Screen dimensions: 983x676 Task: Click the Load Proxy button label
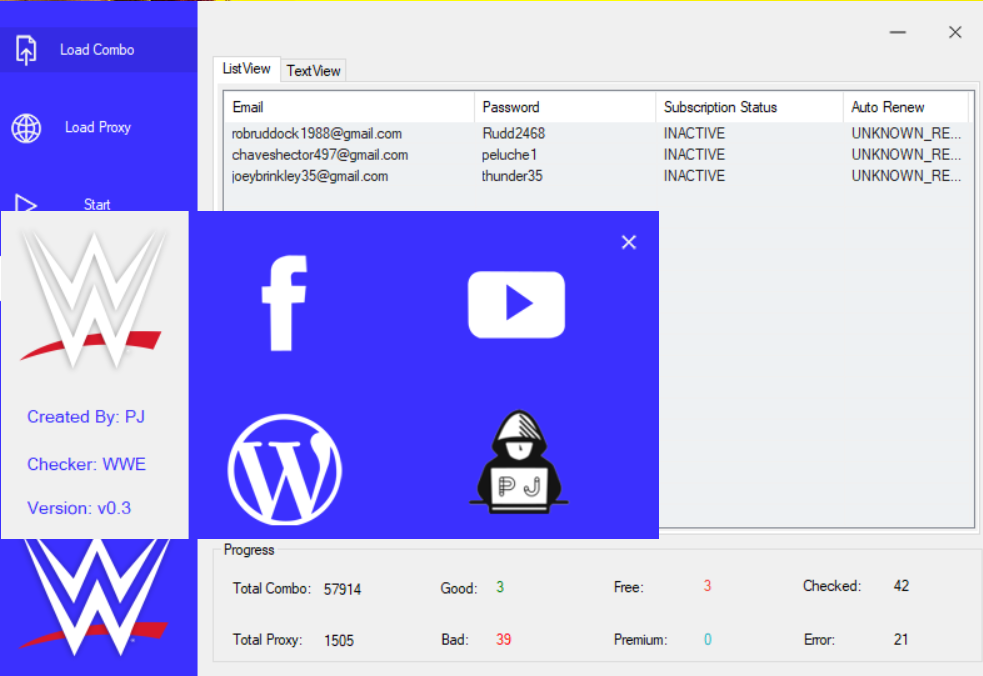(x=98, y=127)
